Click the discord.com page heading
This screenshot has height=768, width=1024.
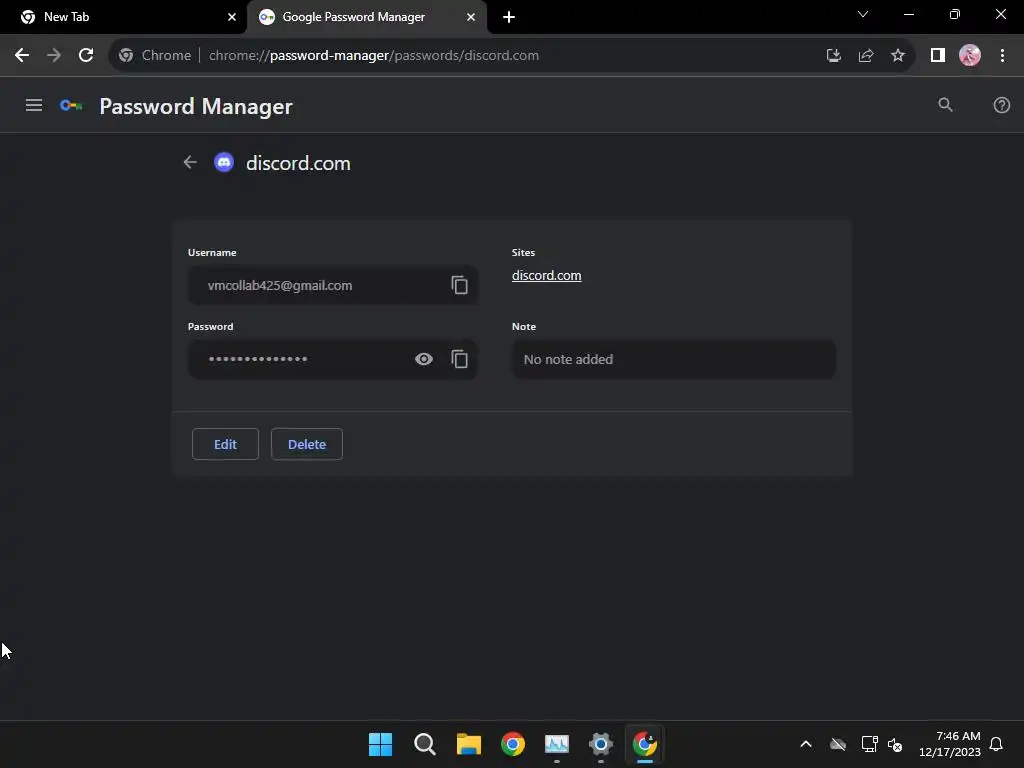pos(298,163)
